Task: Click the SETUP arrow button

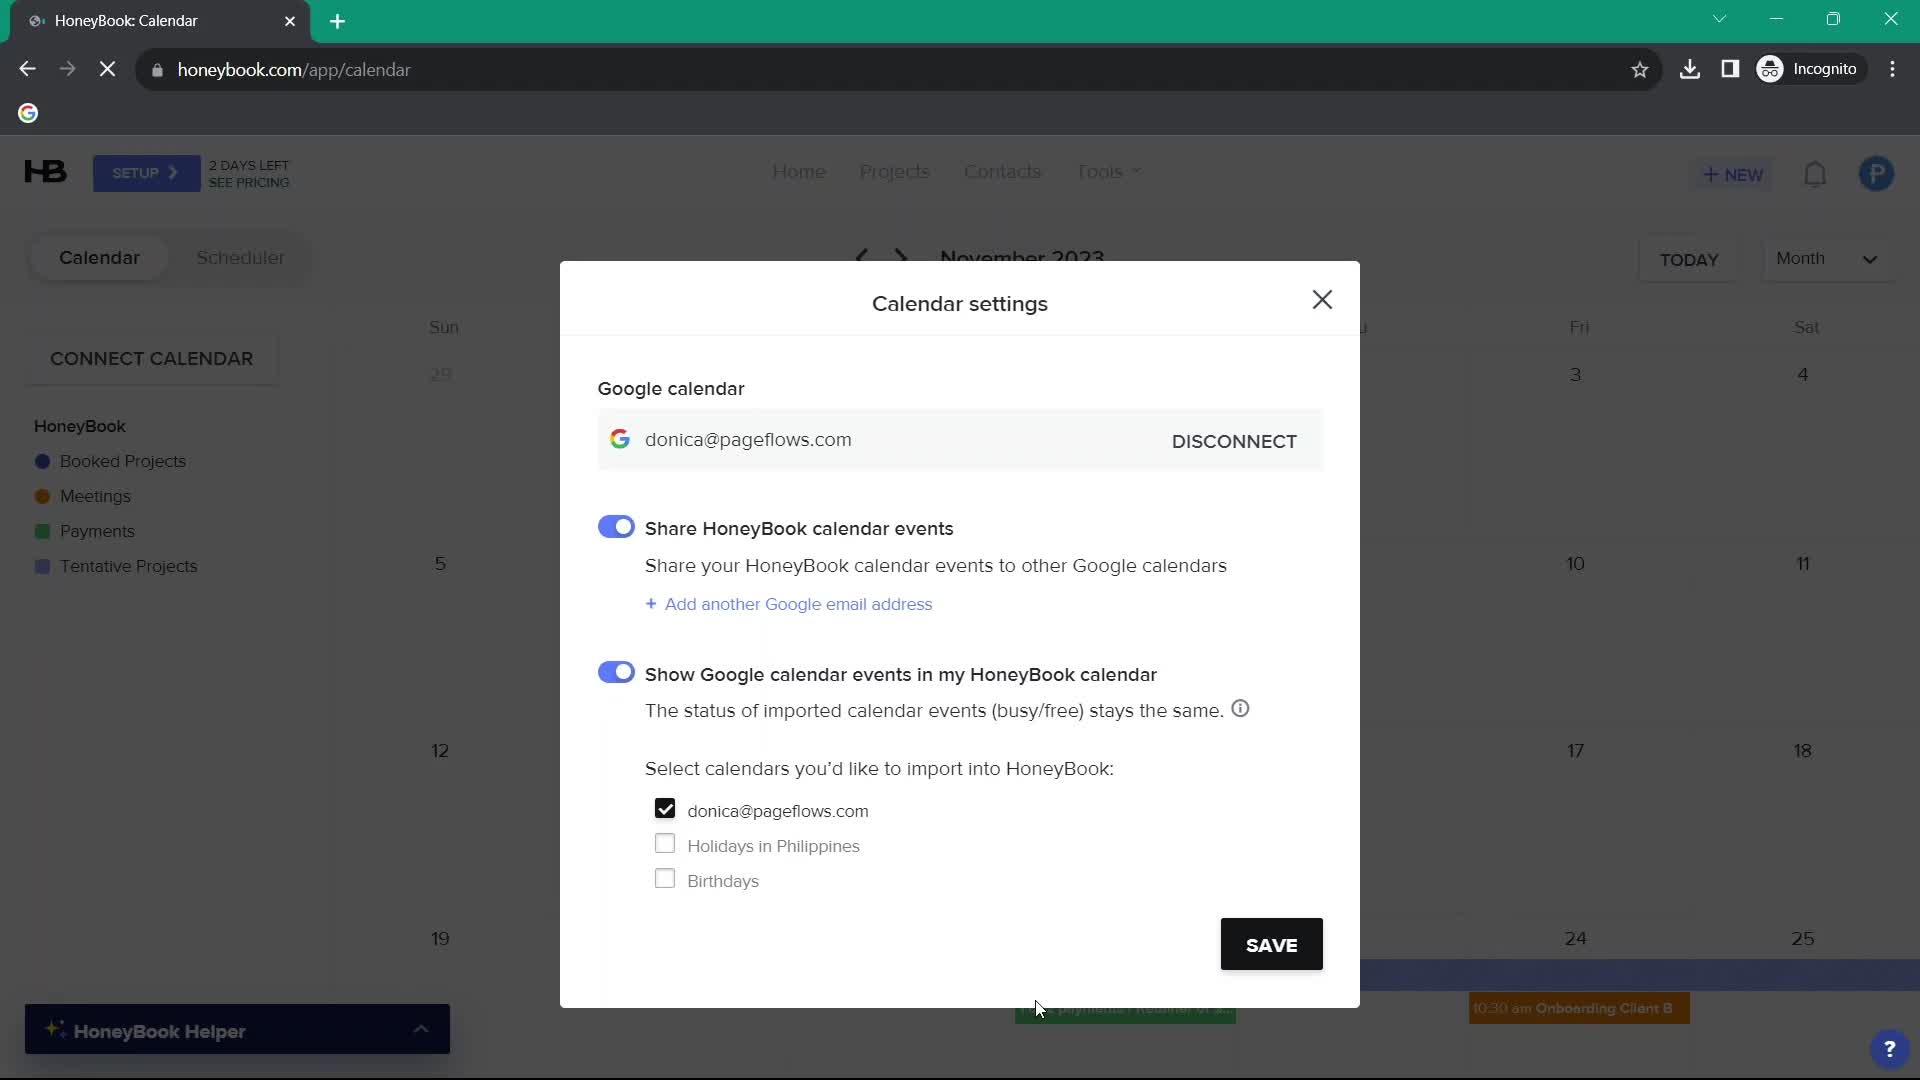Action: pyautogui.click(x=146, y=174)
